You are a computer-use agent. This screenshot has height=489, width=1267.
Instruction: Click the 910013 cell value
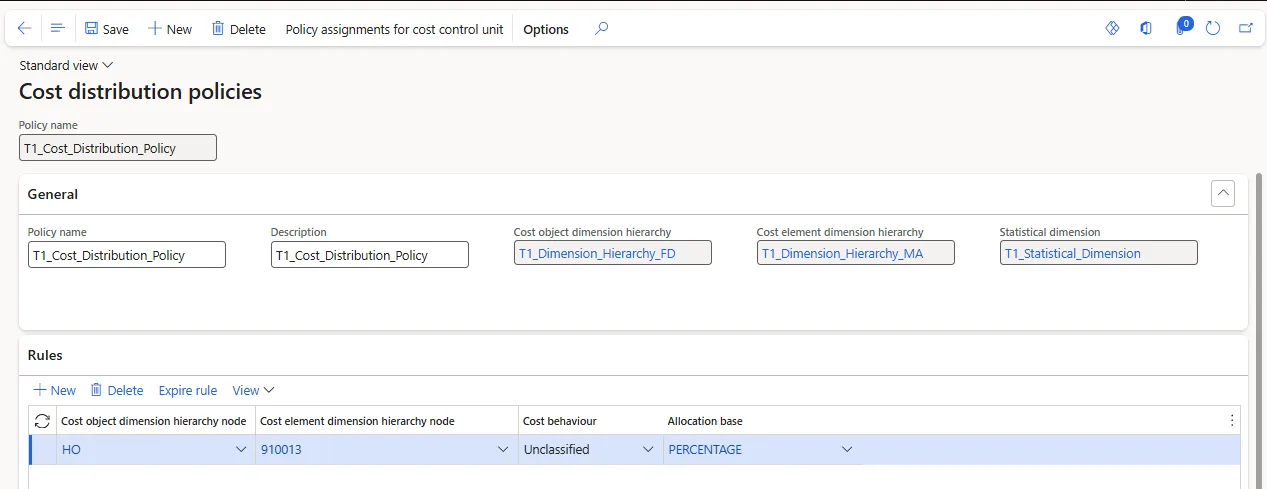(281, 450)
